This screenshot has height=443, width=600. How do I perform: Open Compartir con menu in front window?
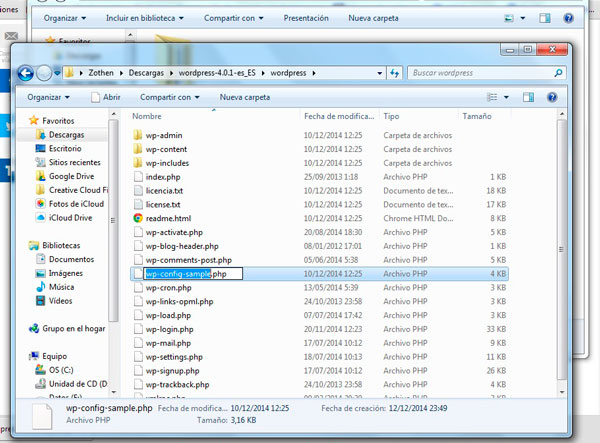[x=170, y=97]
